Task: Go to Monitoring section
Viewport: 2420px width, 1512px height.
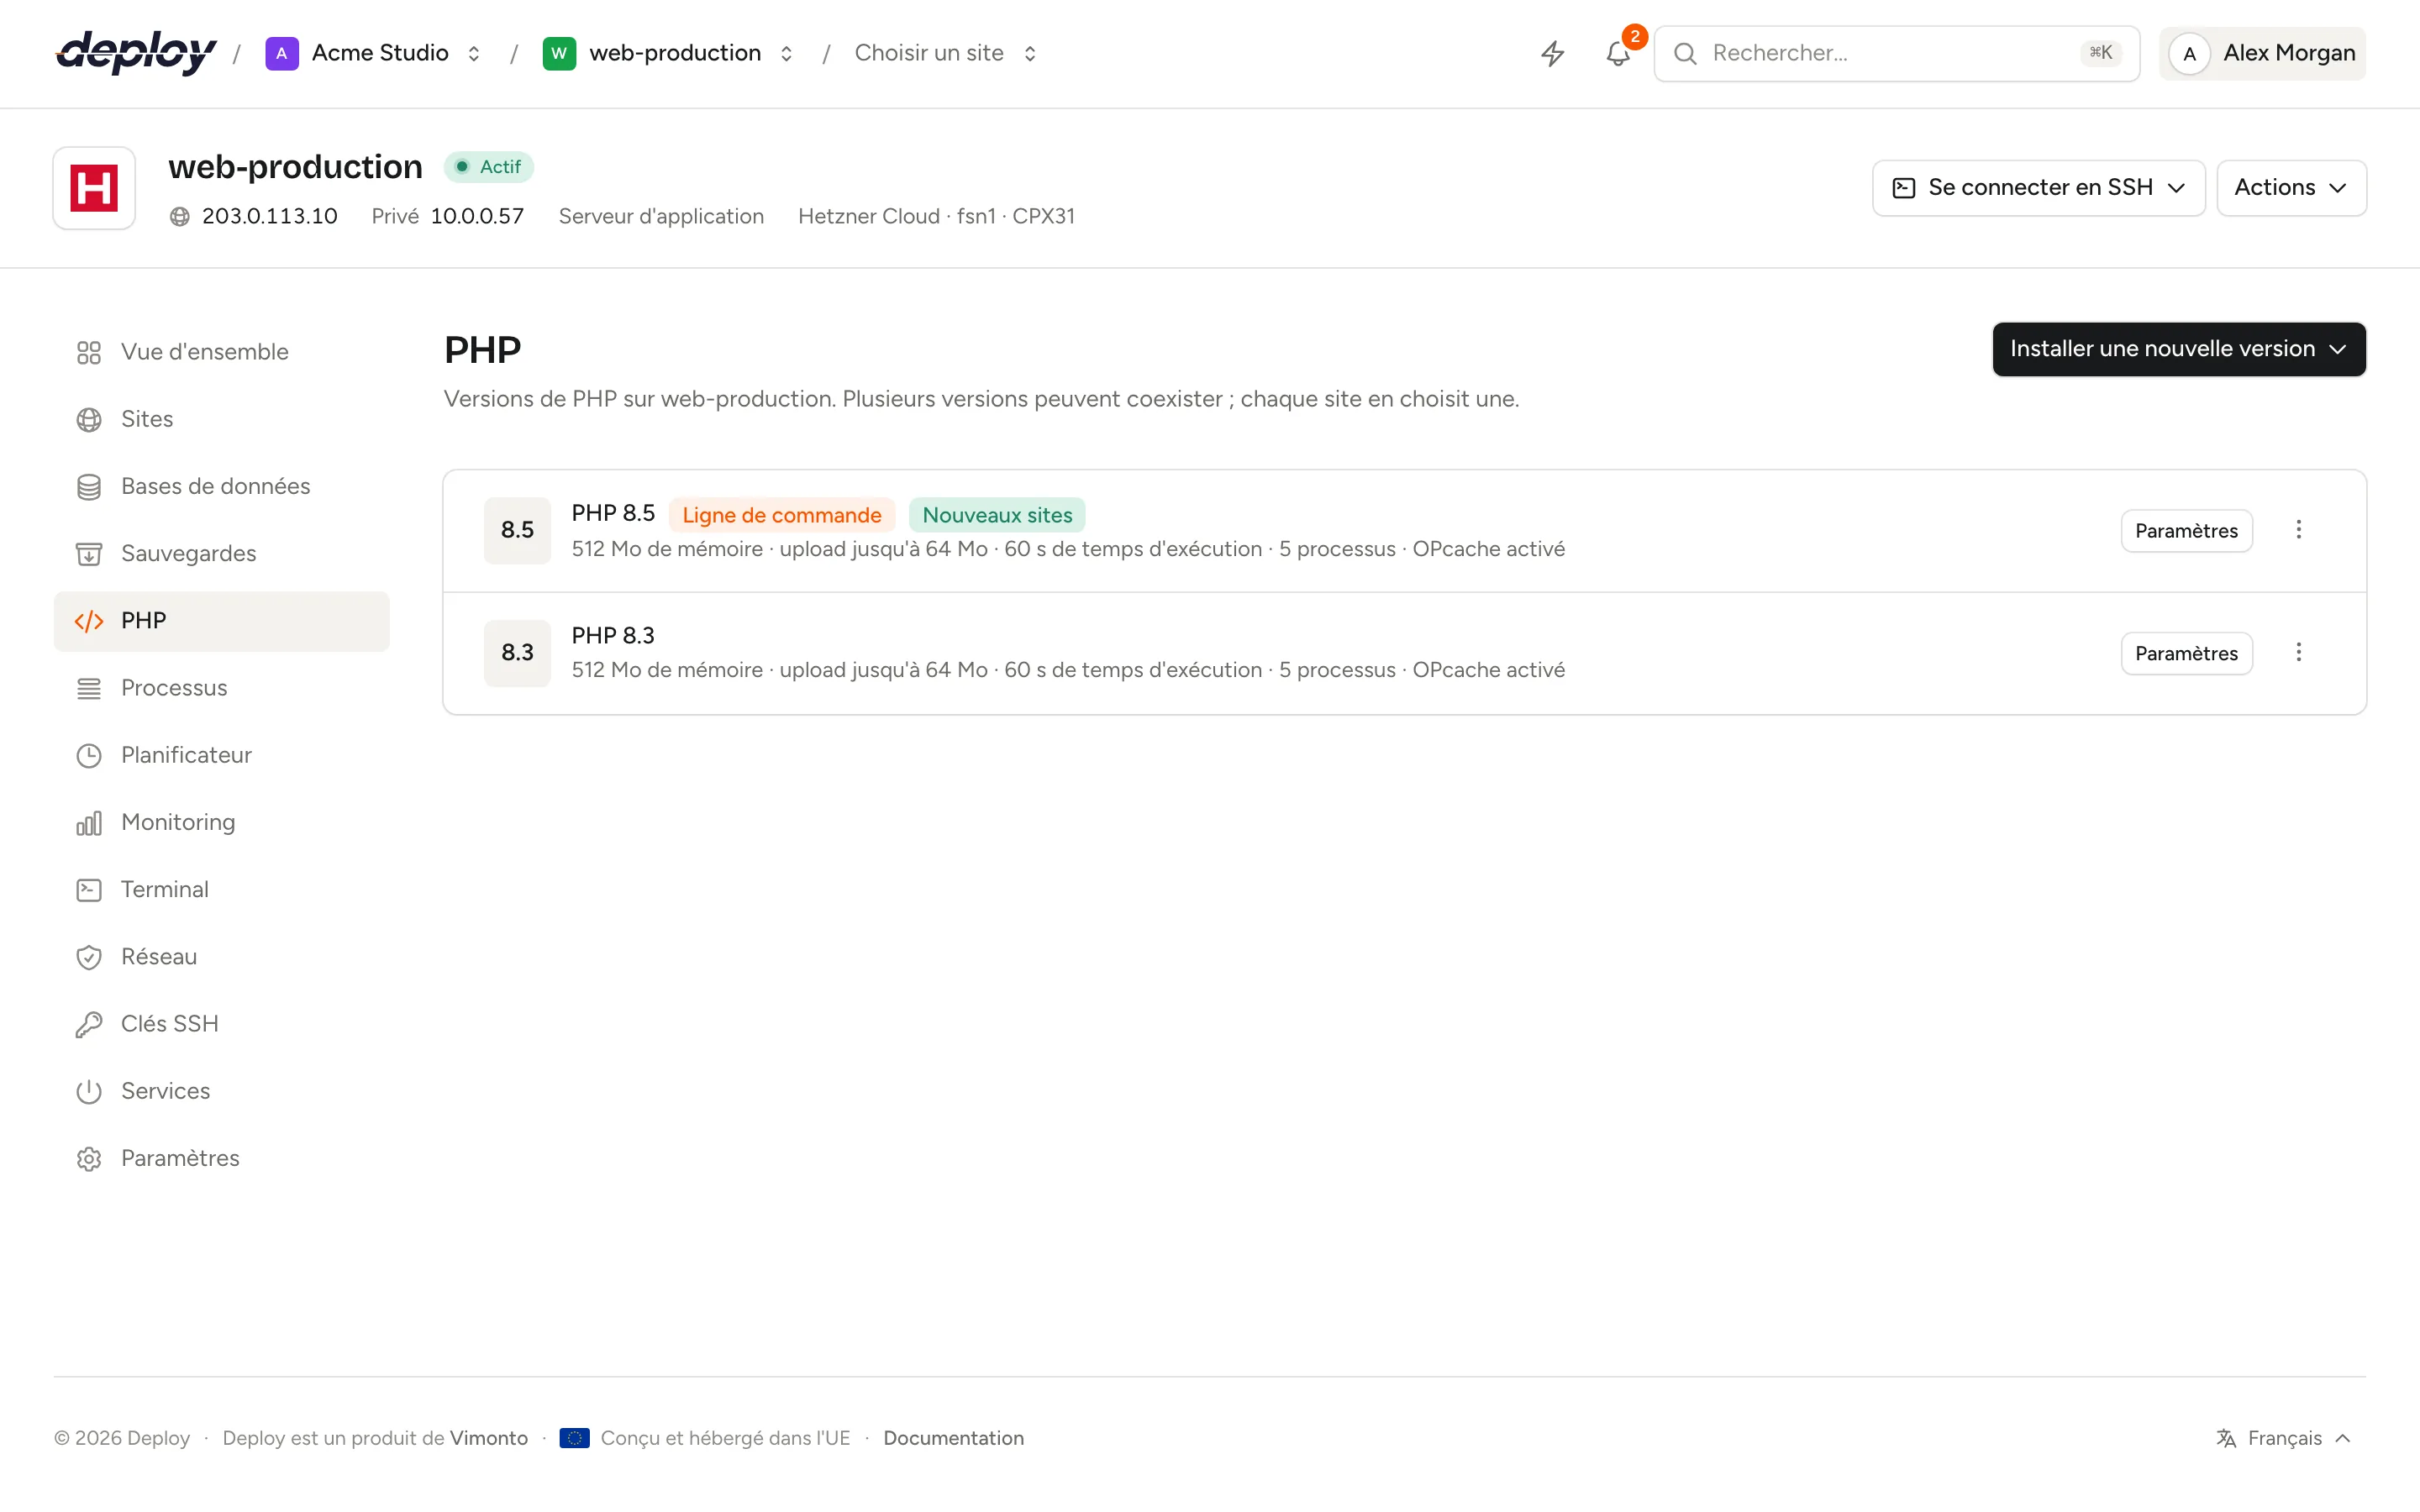Action: pos(221,822)
